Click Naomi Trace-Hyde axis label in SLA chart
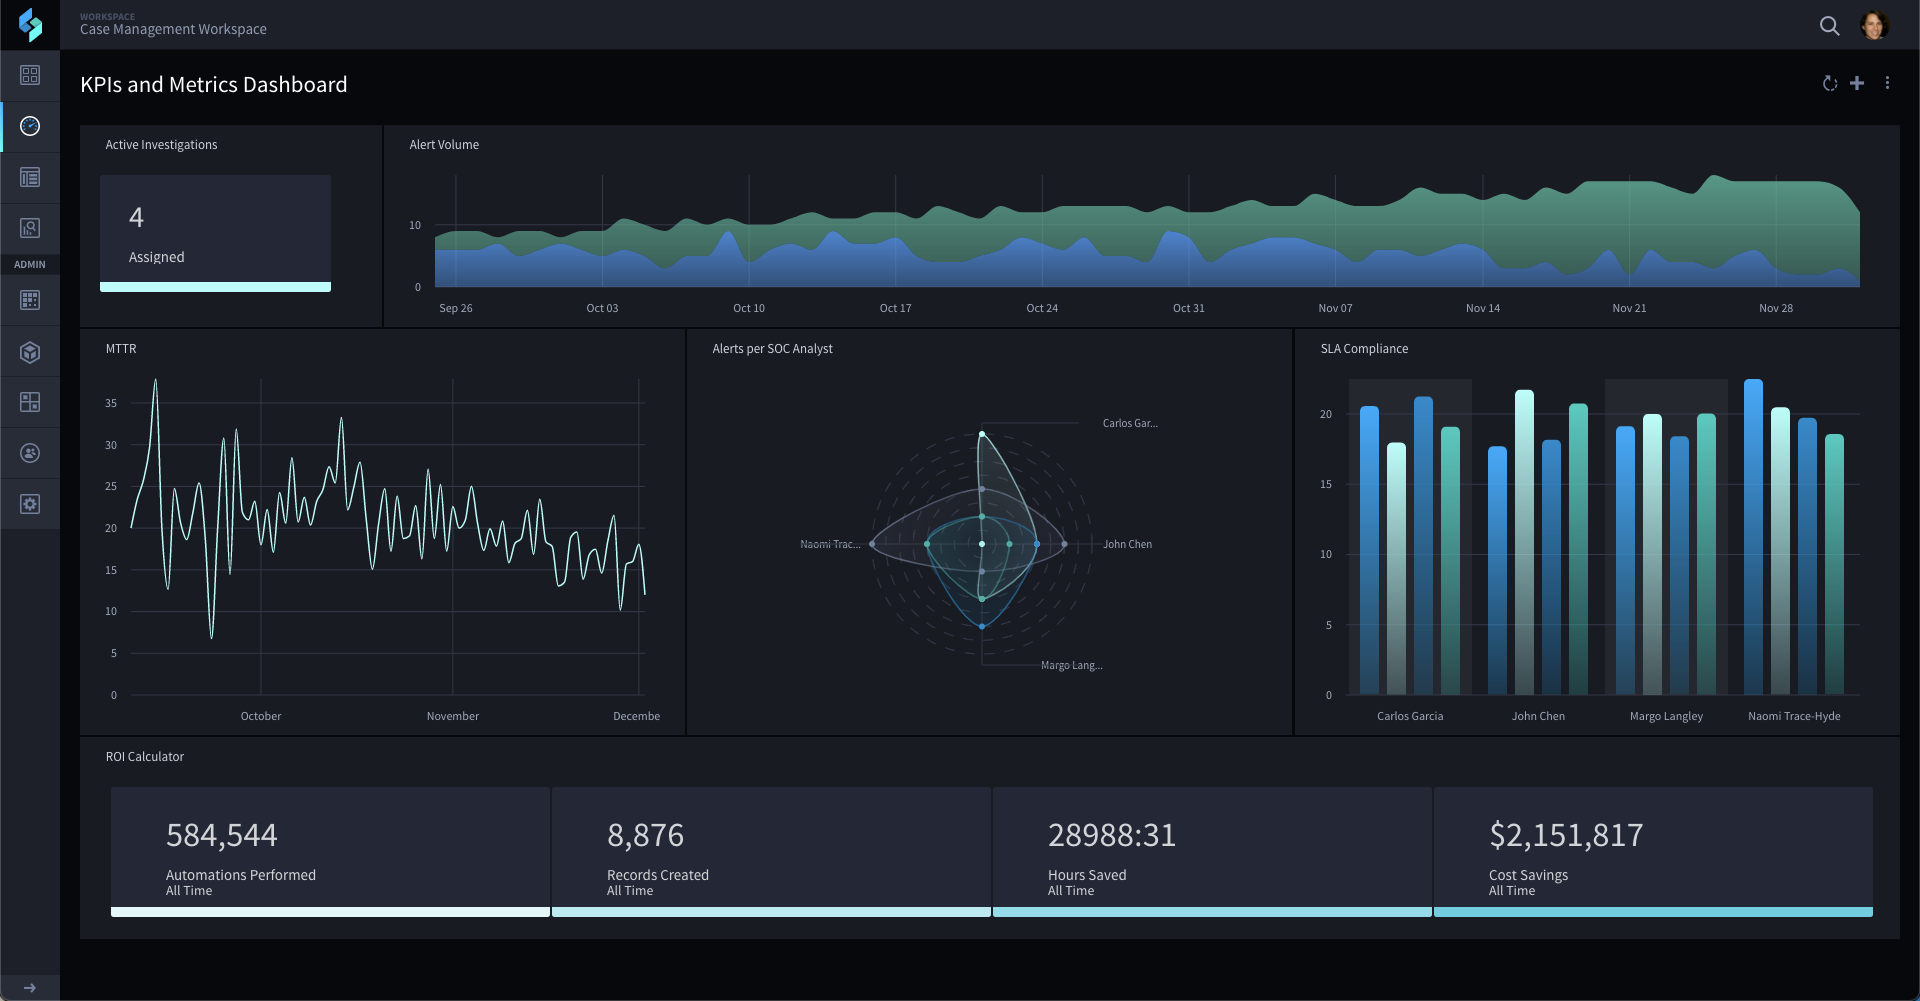The image size is (1920, 1001). [x=1794, y=716]
